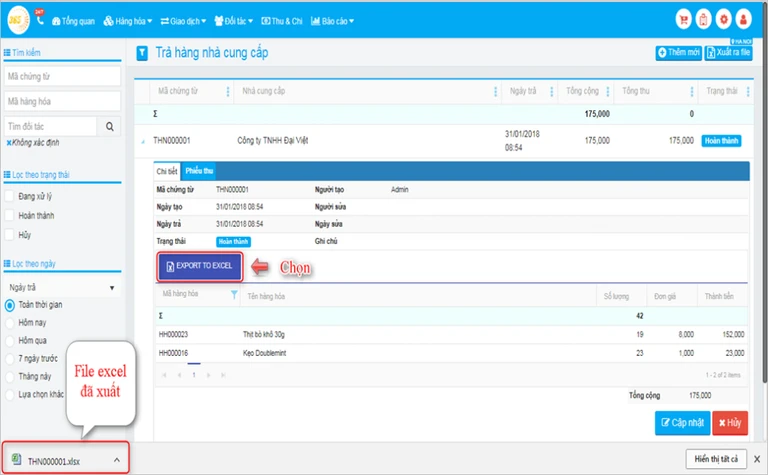
Task: Close the downloads bar
Action: point(757,459)
